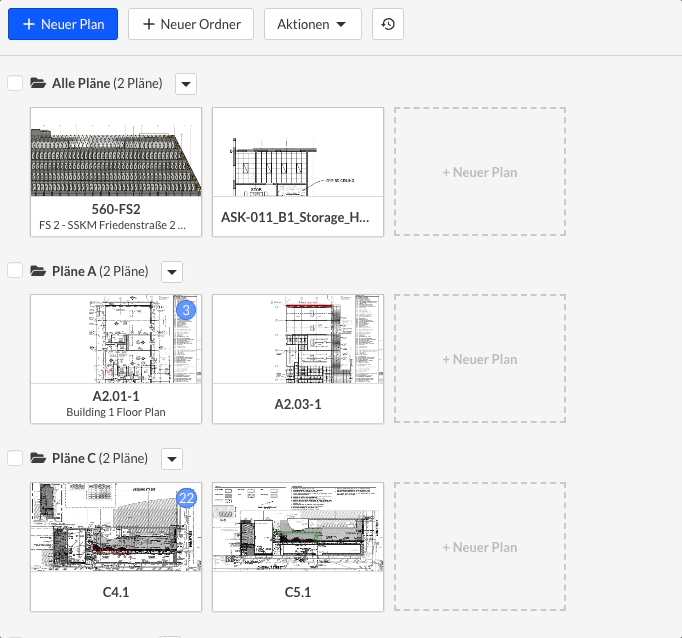682x638 pixels.
Task: Tick the Pläne C folder checkbox
Action: (15, 458)
